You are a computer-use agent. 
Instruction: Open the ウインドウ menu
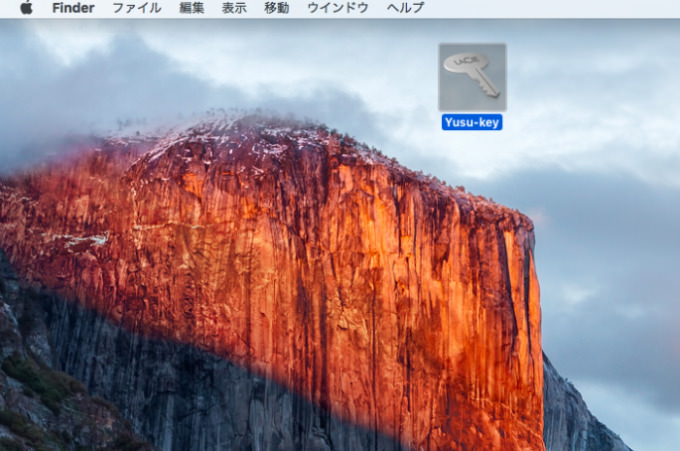(338, 8)
